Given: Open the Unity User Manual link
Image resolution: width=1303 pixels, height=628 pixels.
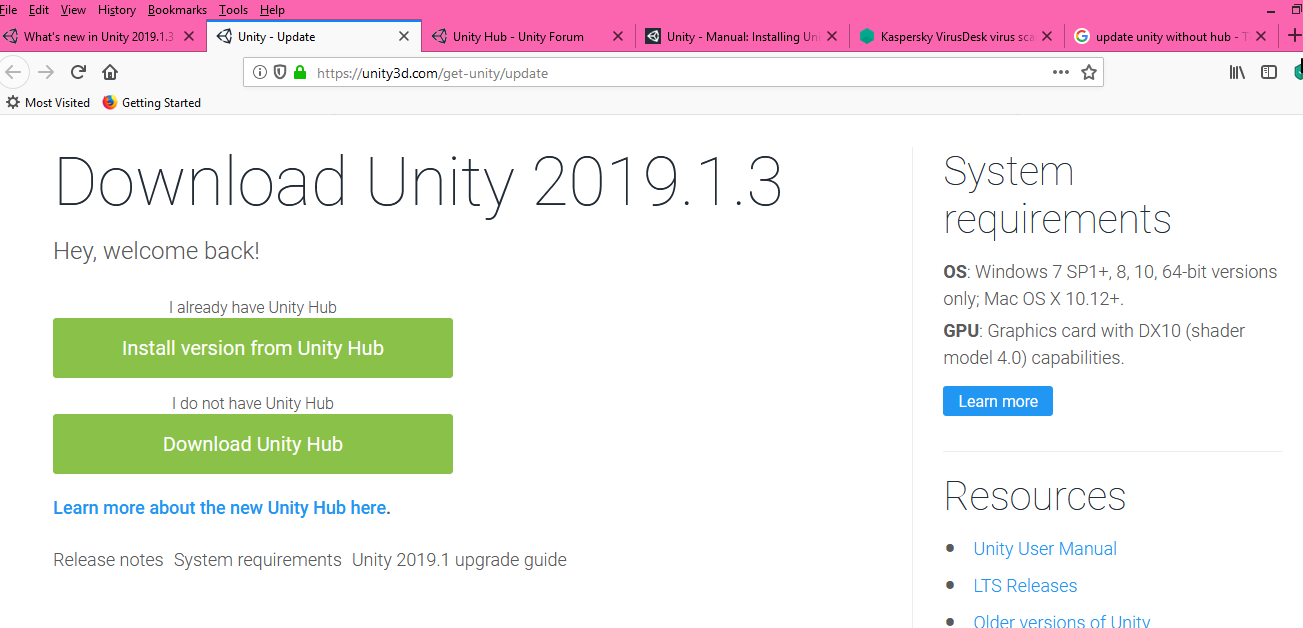Looking at the screenshot, I should pos(1044,548).
